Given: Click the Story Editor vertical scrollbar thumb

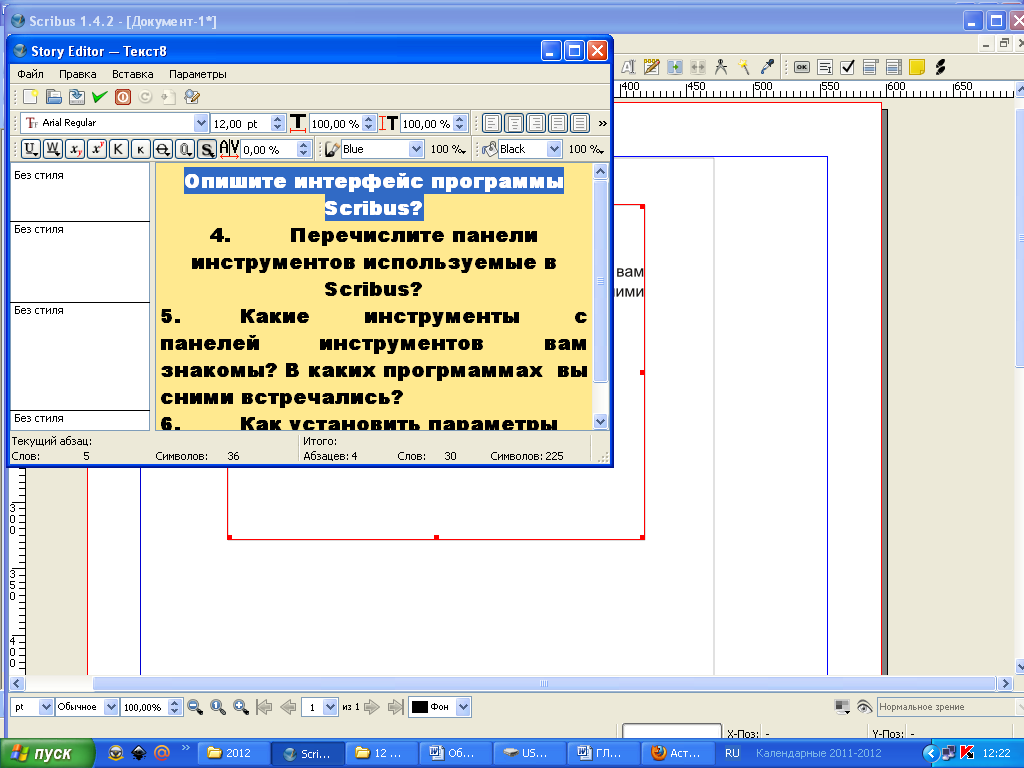Looking at the screenshot, I should 601,281.
